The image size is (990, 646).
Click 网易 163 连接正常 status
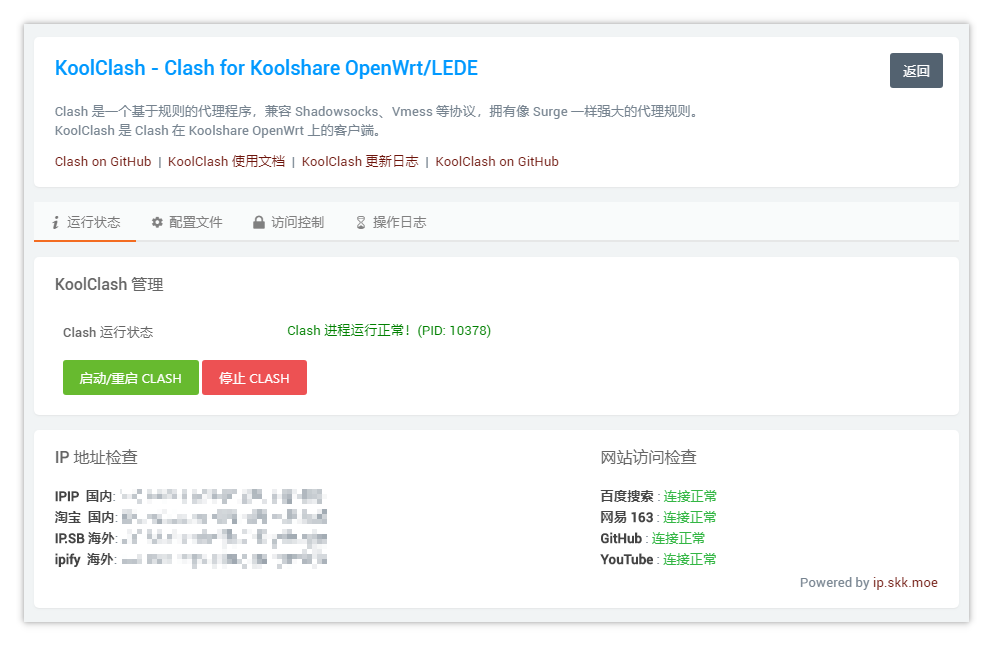(689, 518)
